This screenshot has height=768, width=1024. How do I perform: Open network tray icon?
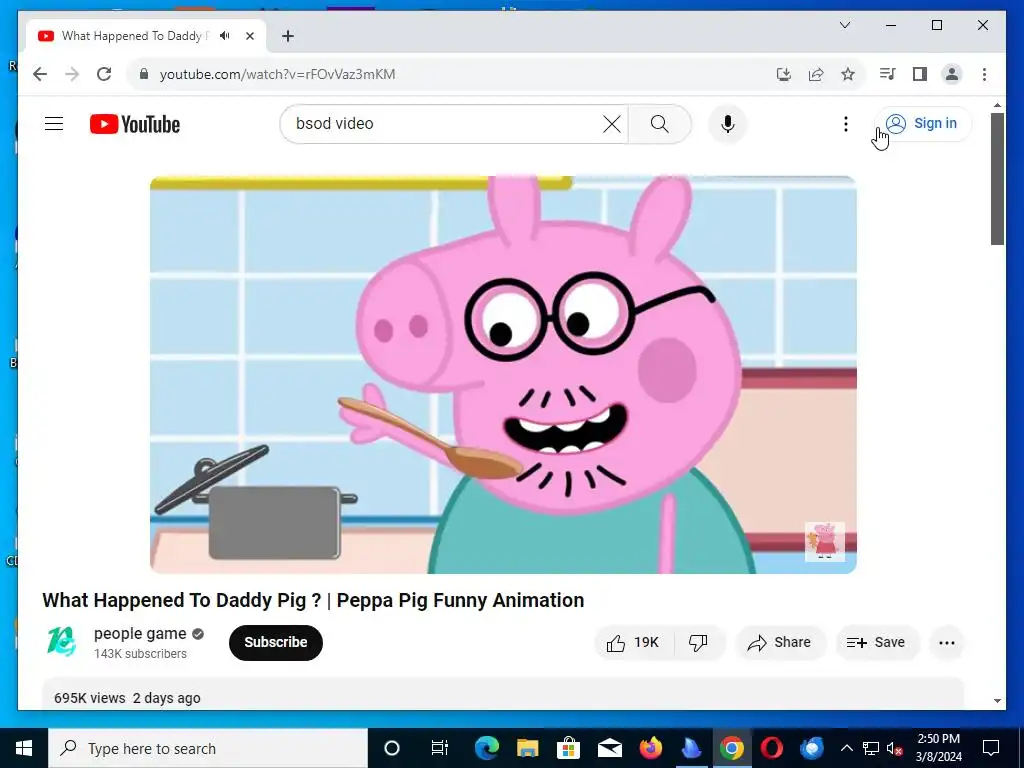click(x=871, y=748)
